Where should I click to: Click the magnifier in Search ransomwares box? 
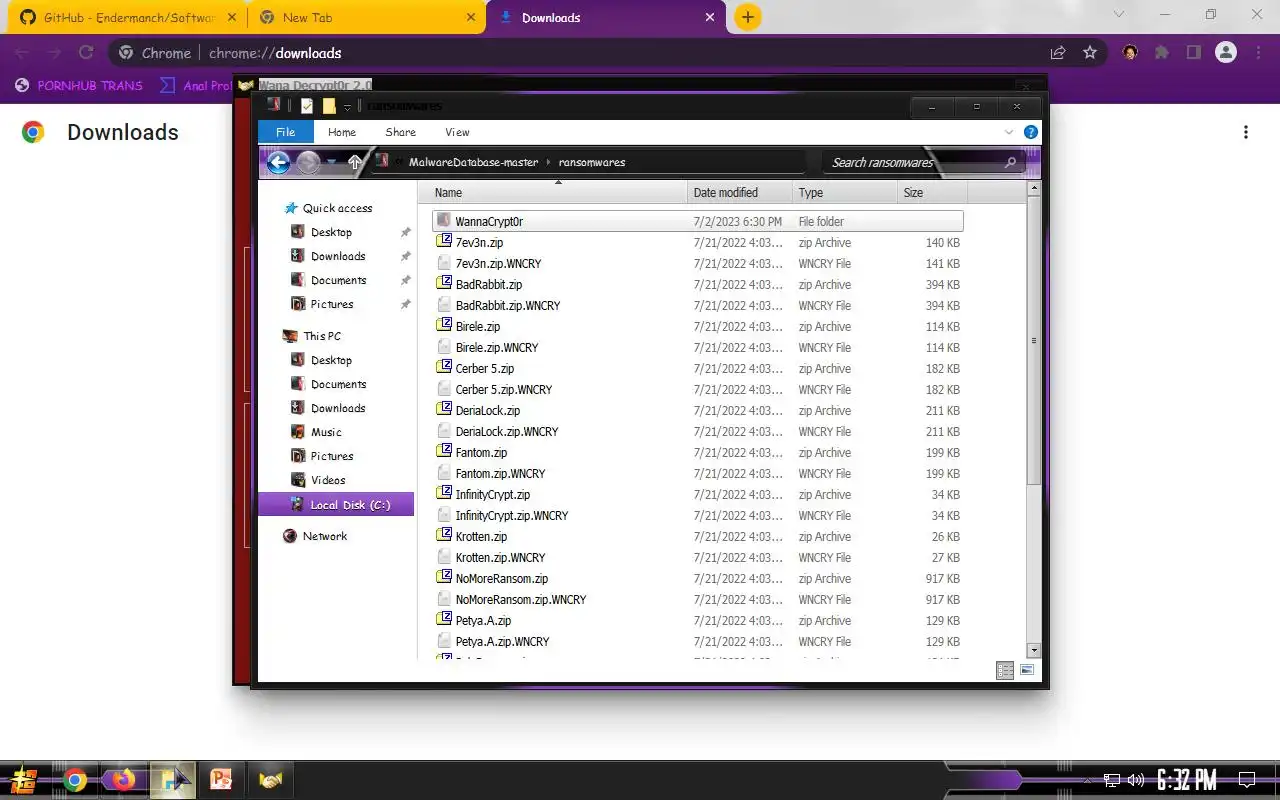tap(1010, 162)
